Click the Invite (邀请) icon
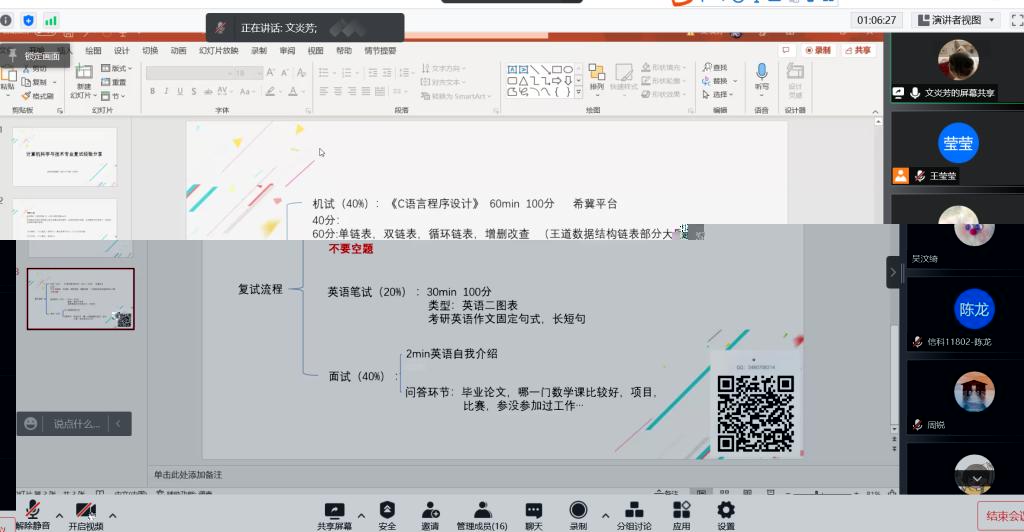 (430, 511)
